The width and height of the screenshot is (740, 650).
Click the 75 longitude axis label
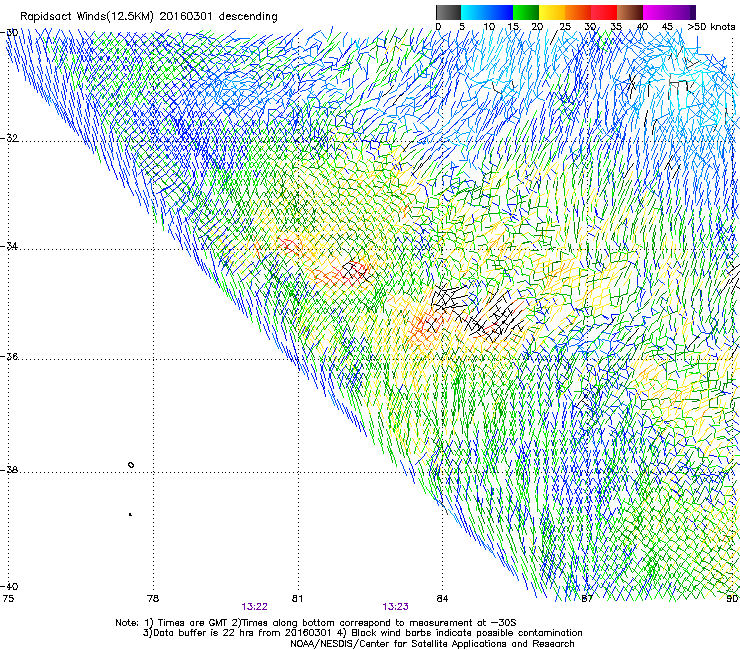tap(8, 599)
